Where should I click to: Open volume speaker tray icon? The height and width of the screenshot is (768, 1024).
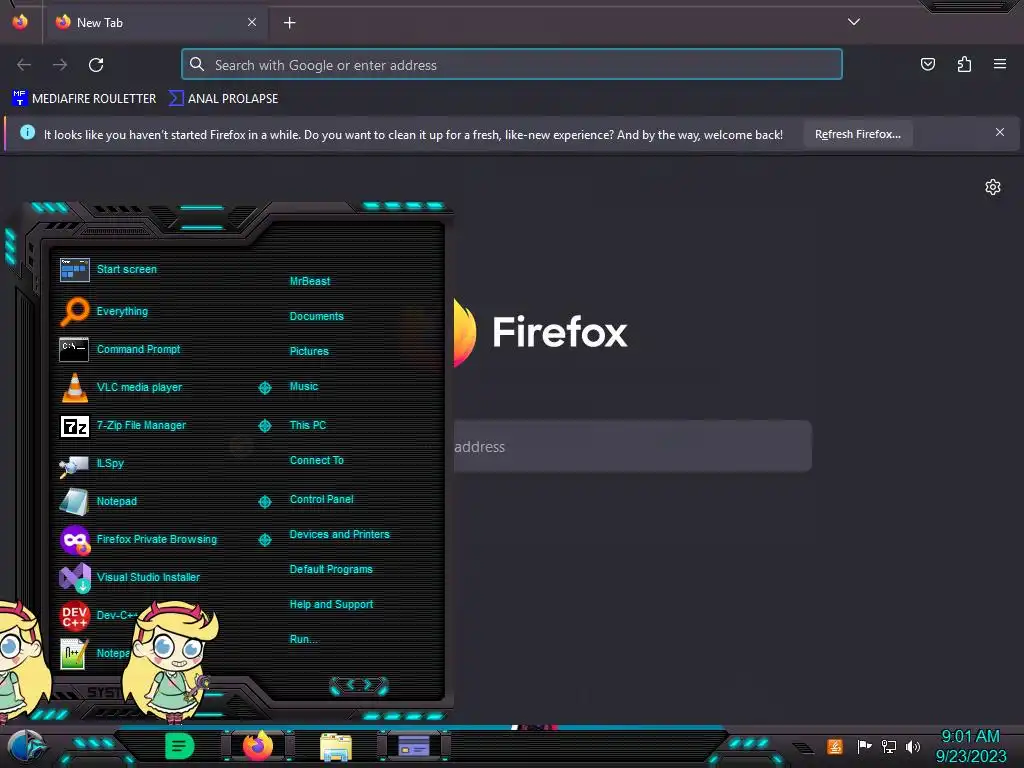(913, 746)
